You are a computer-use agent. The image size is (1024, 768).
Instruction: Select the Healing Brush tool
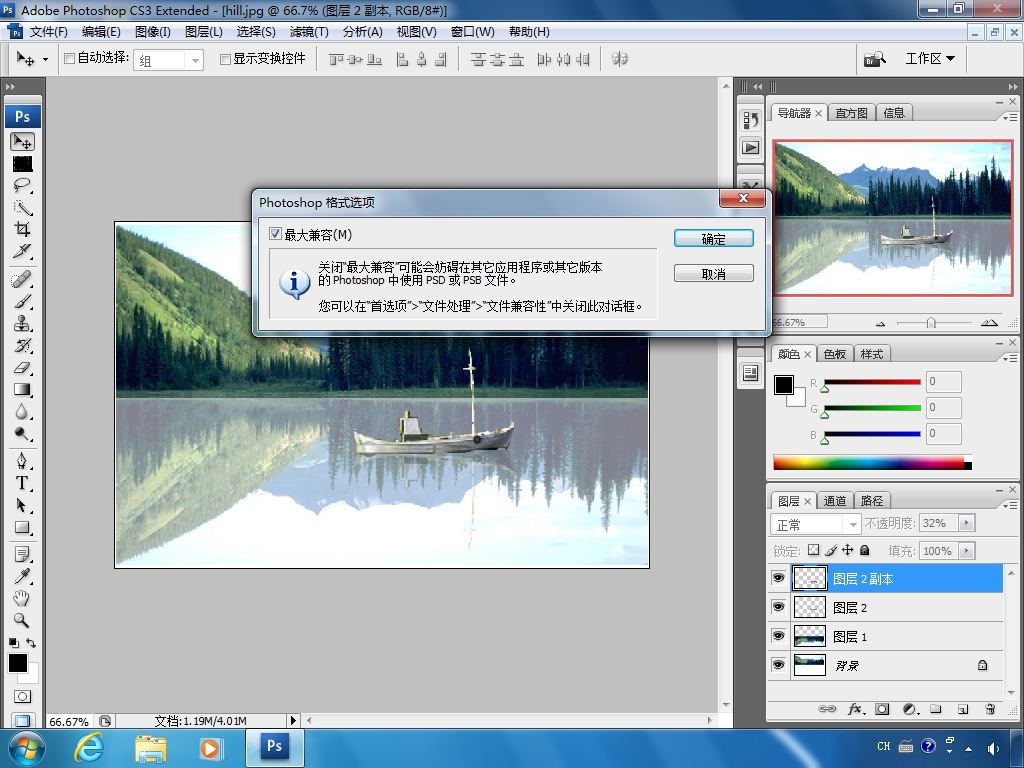click(x=23, y=280)
